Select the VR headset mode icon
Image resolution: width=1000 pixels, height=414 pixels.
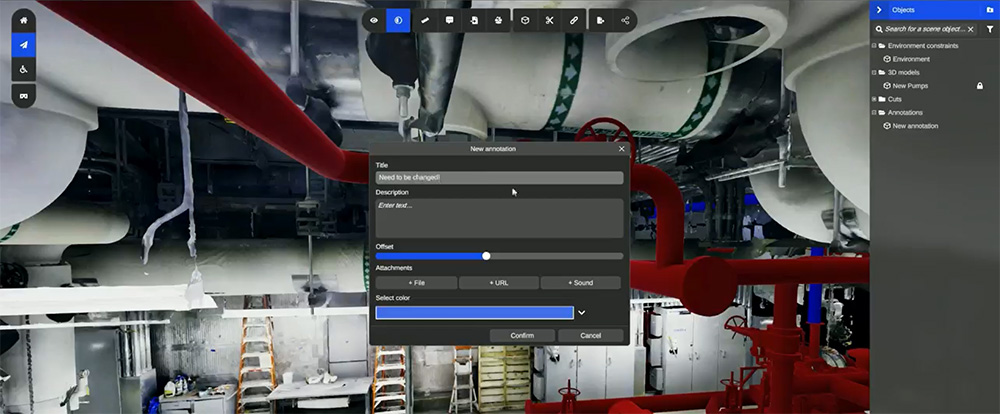24,95
